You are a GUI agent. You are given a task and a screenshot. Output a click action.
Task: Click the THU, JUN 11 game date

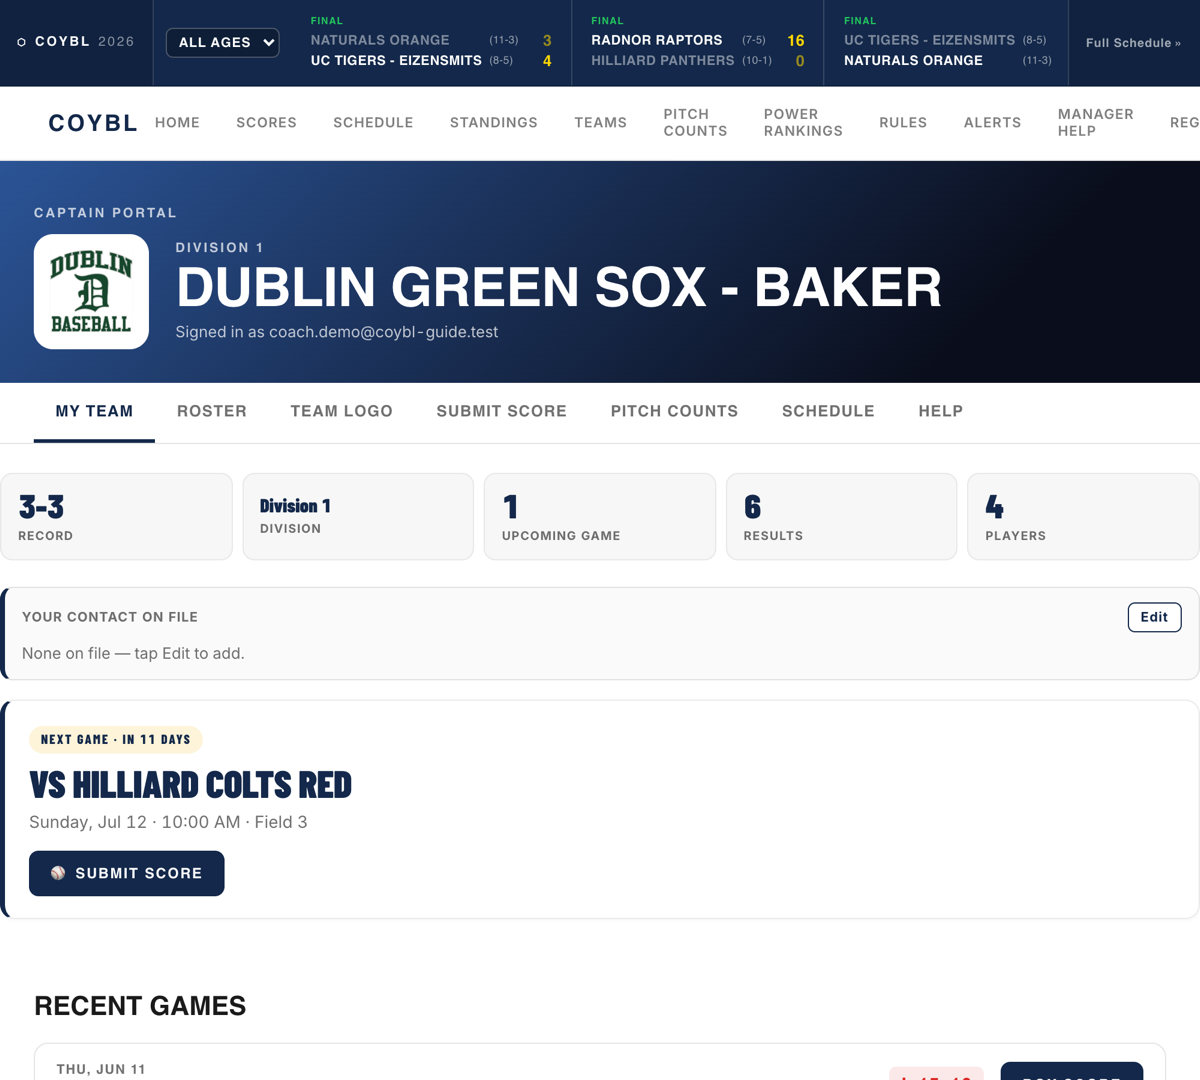(x=101, y=1069)
